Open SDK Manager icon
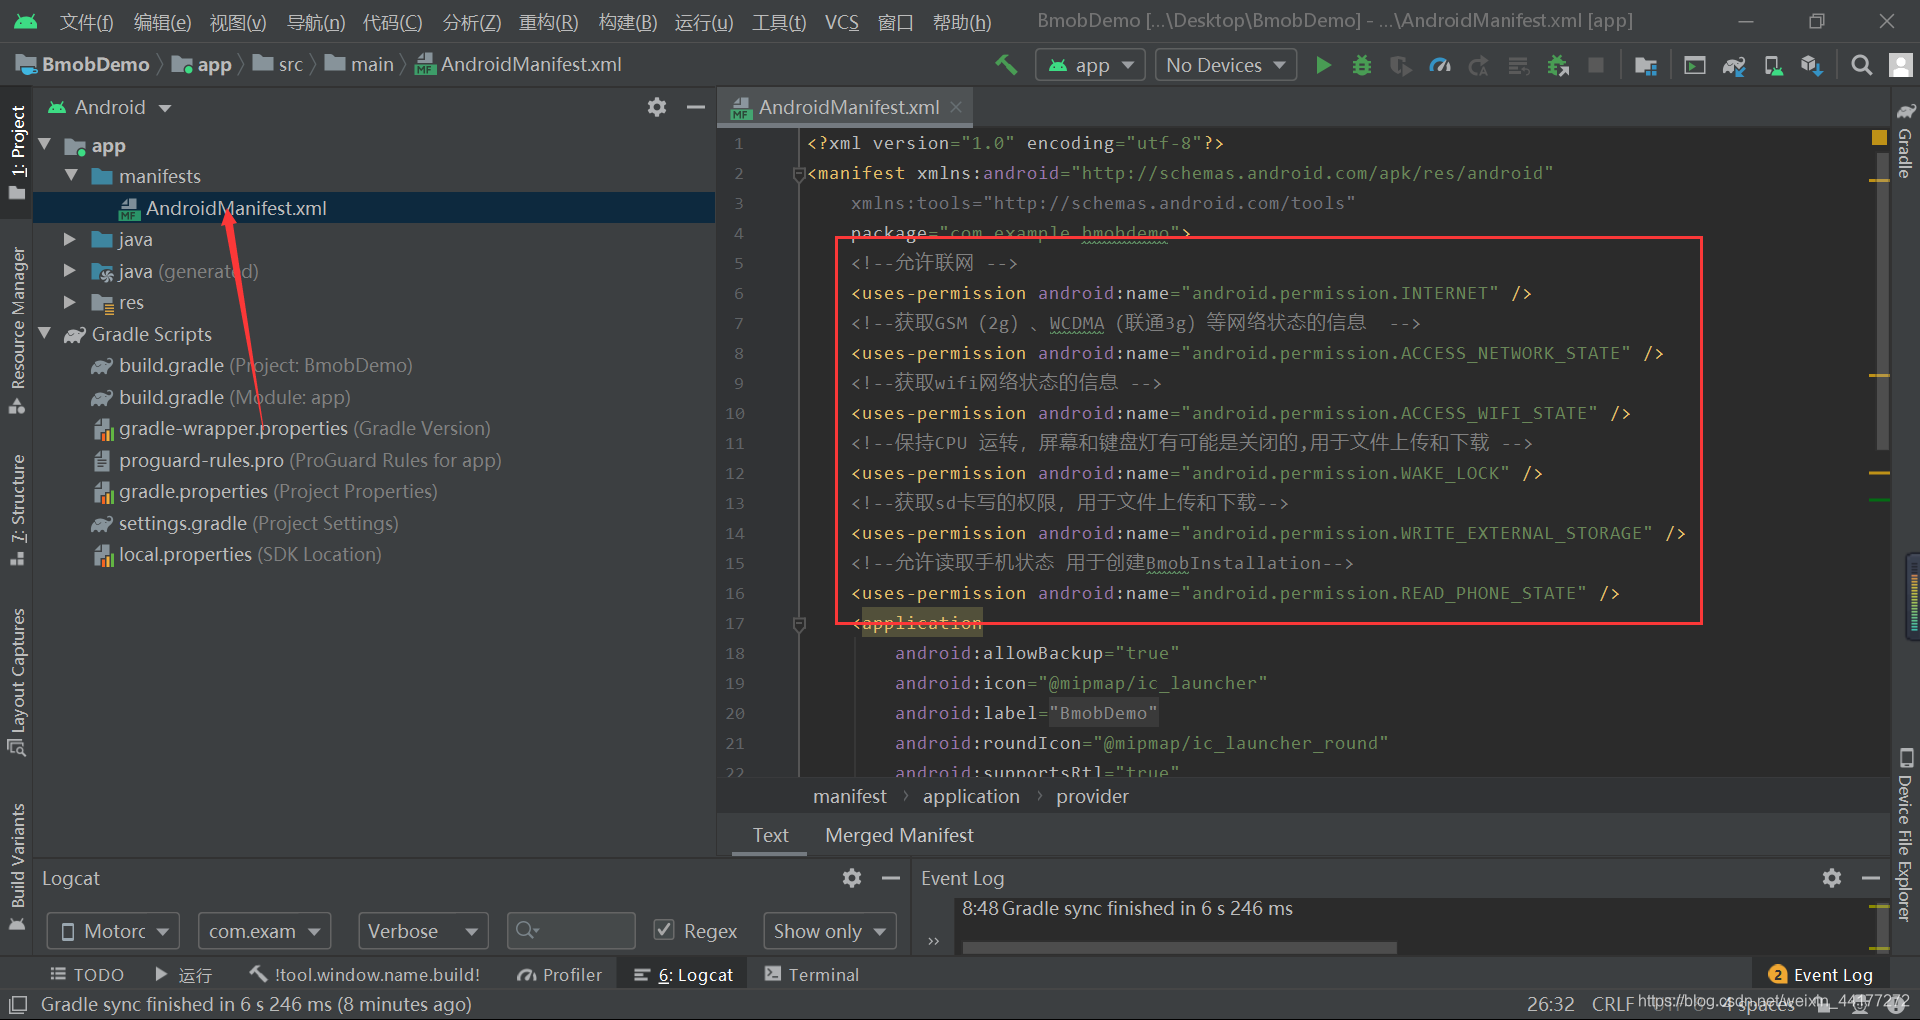Viewport: 1920px width, 1020px height. click(x=1811, y=65)
